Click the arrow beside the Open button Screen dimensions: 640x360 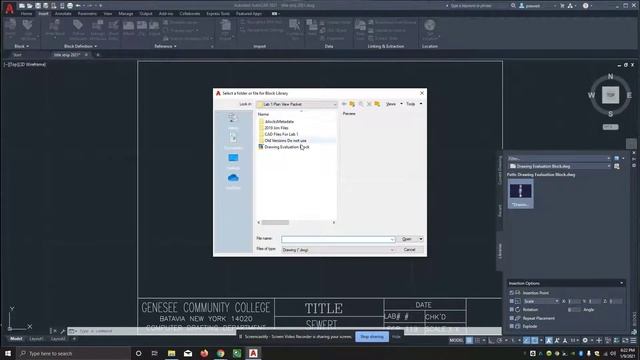(x=421, y=239)
